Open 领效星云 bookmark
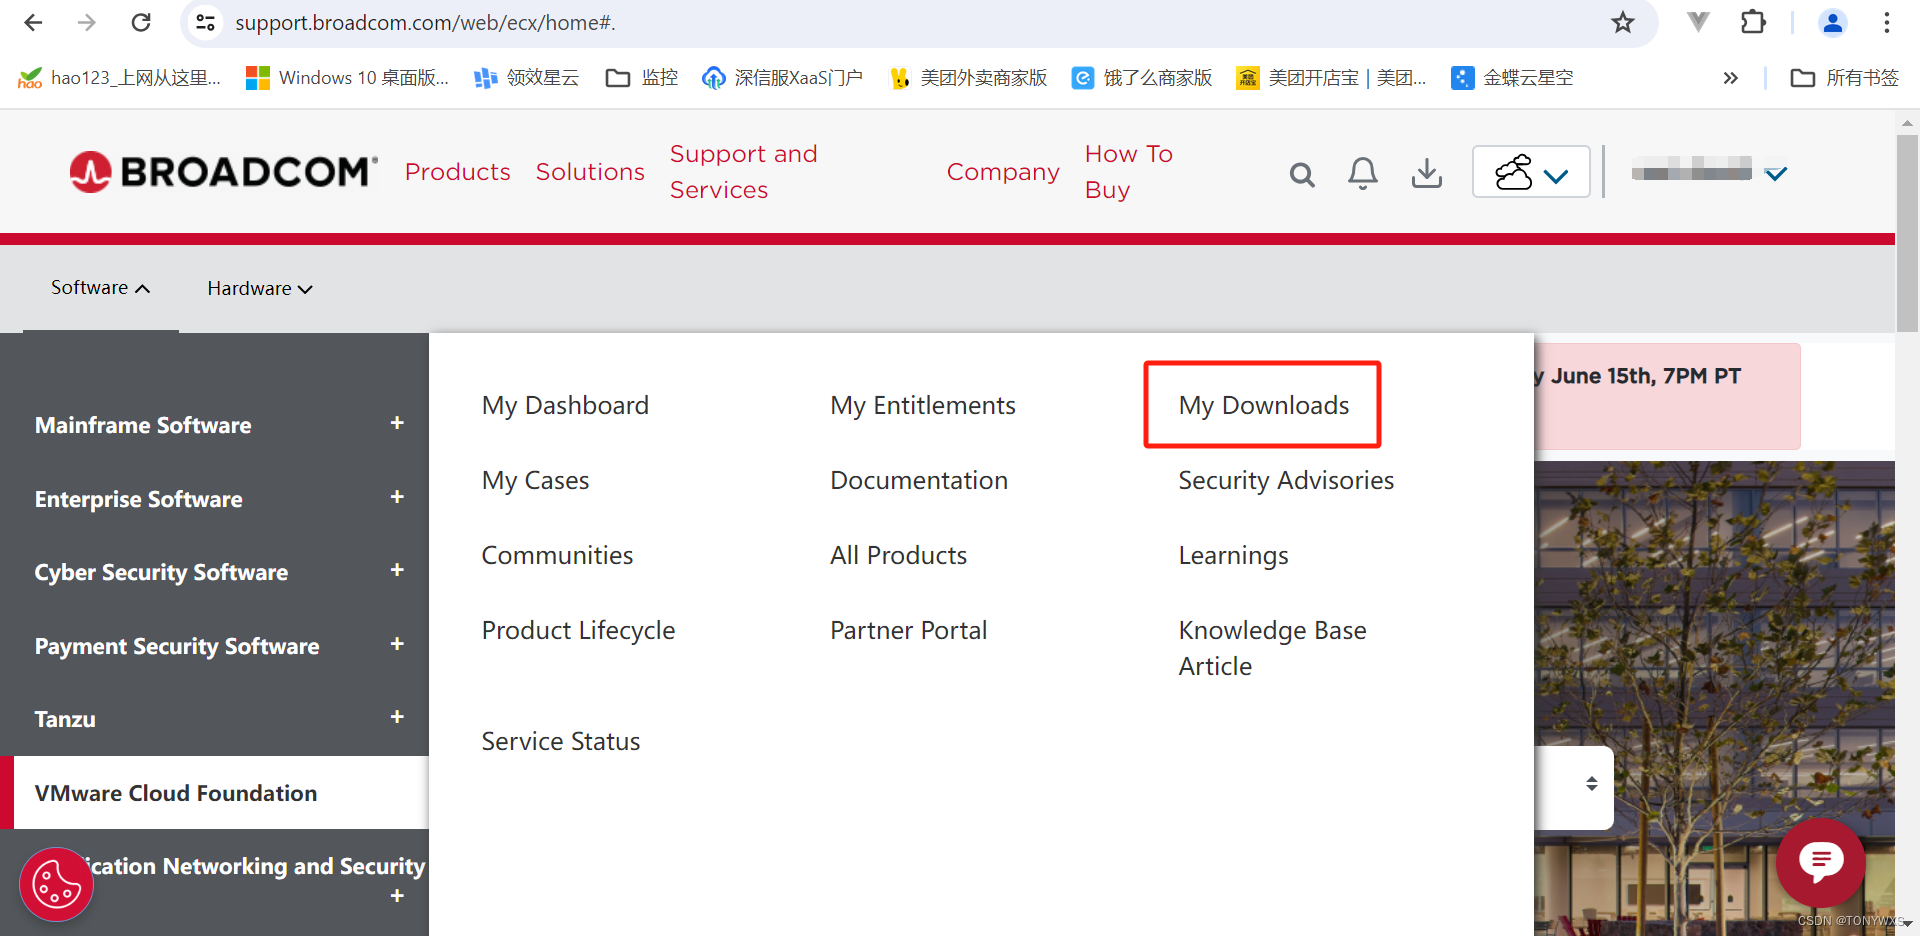The image size is (1920, 936). [x=527, y=78]
